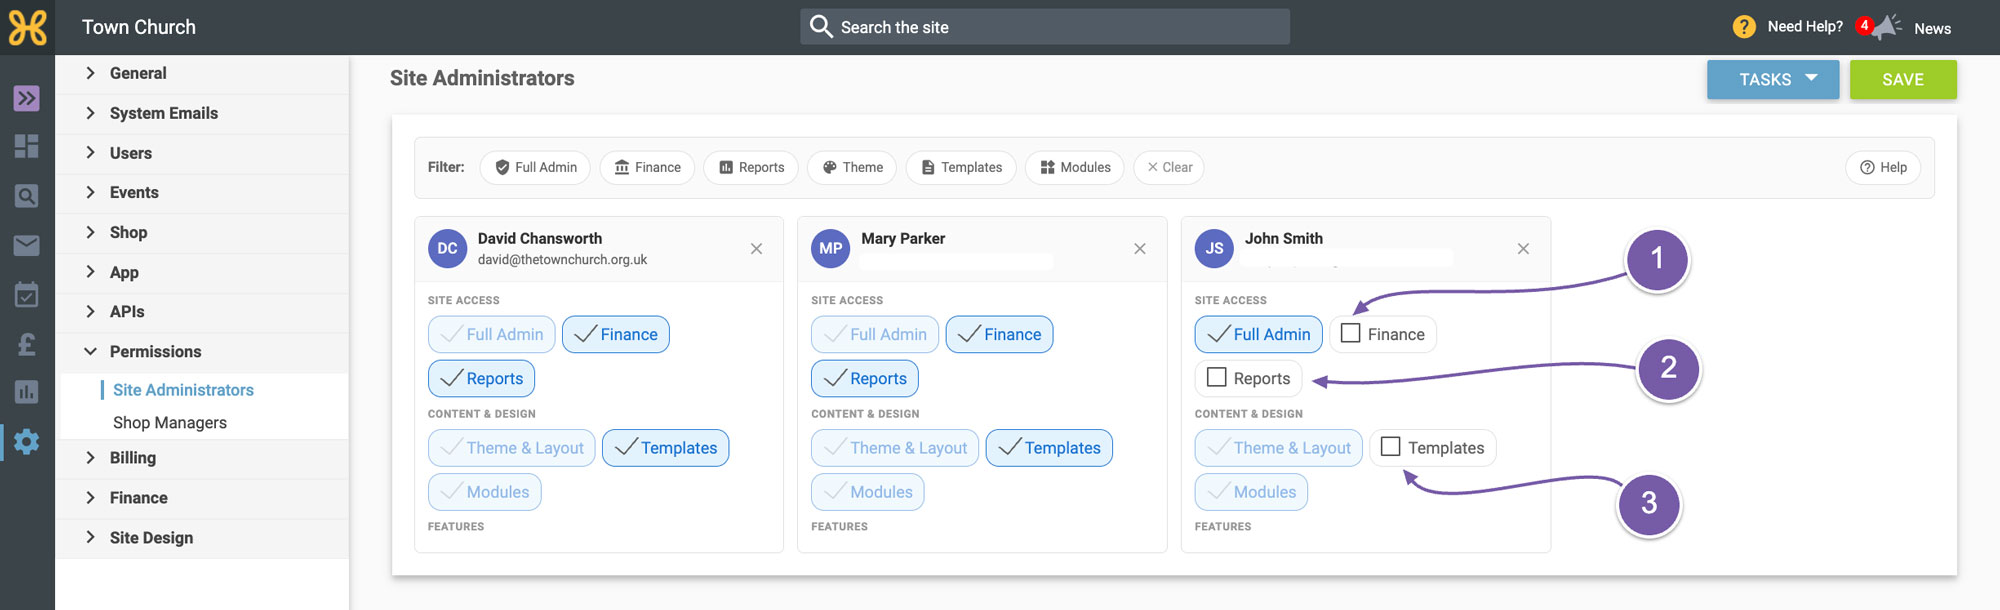Open the bar chart reports sidebar icon

[x=27, y=392]
